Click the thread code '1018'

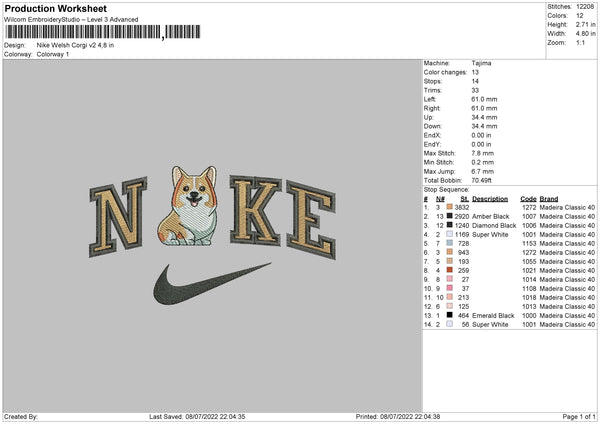(x=529, y=297)
